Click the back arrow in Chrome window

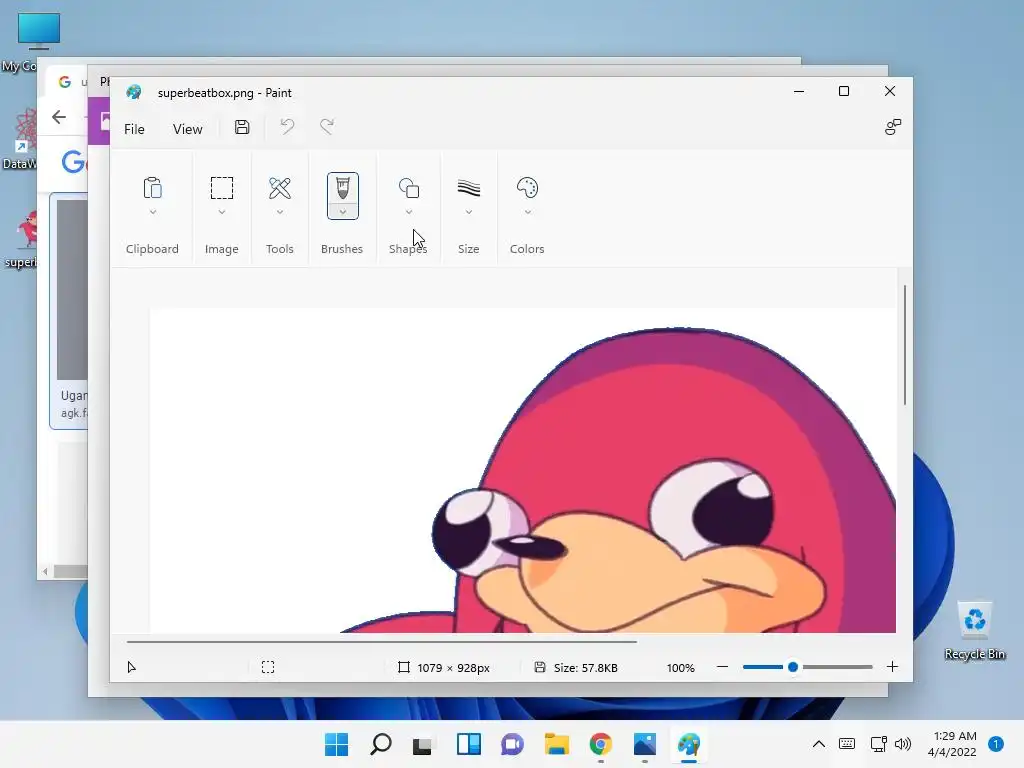pyautogui.click(x=59, y=117)
